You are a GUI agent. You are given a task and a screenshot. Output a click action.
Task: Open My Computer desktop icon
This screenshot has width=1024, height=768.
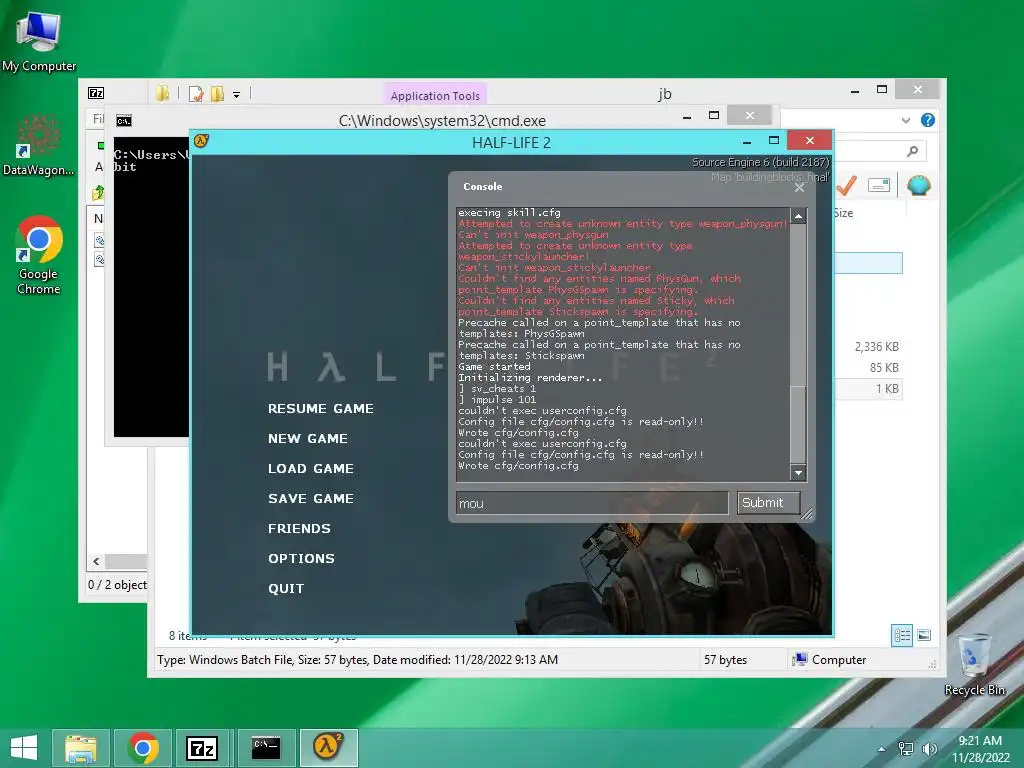pyautogui.click(x=39, y=40)
